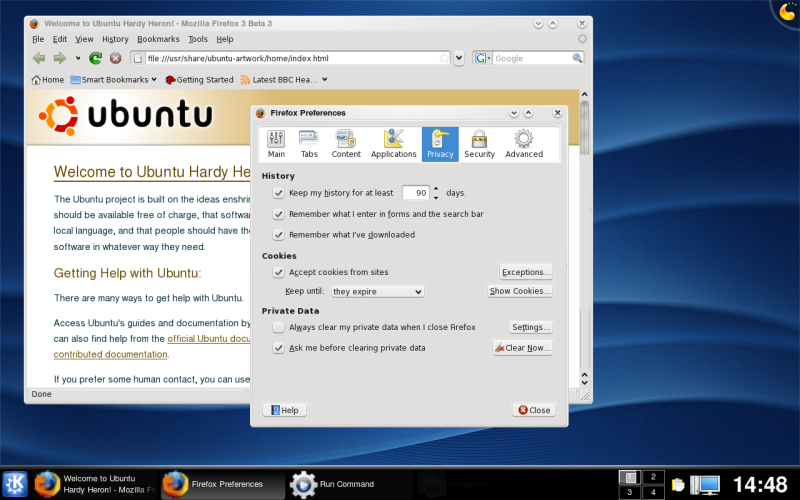Open back/forward history dropdown arrow
The height and width of the screenshot is (500, 800).
(x=78, y=58)
